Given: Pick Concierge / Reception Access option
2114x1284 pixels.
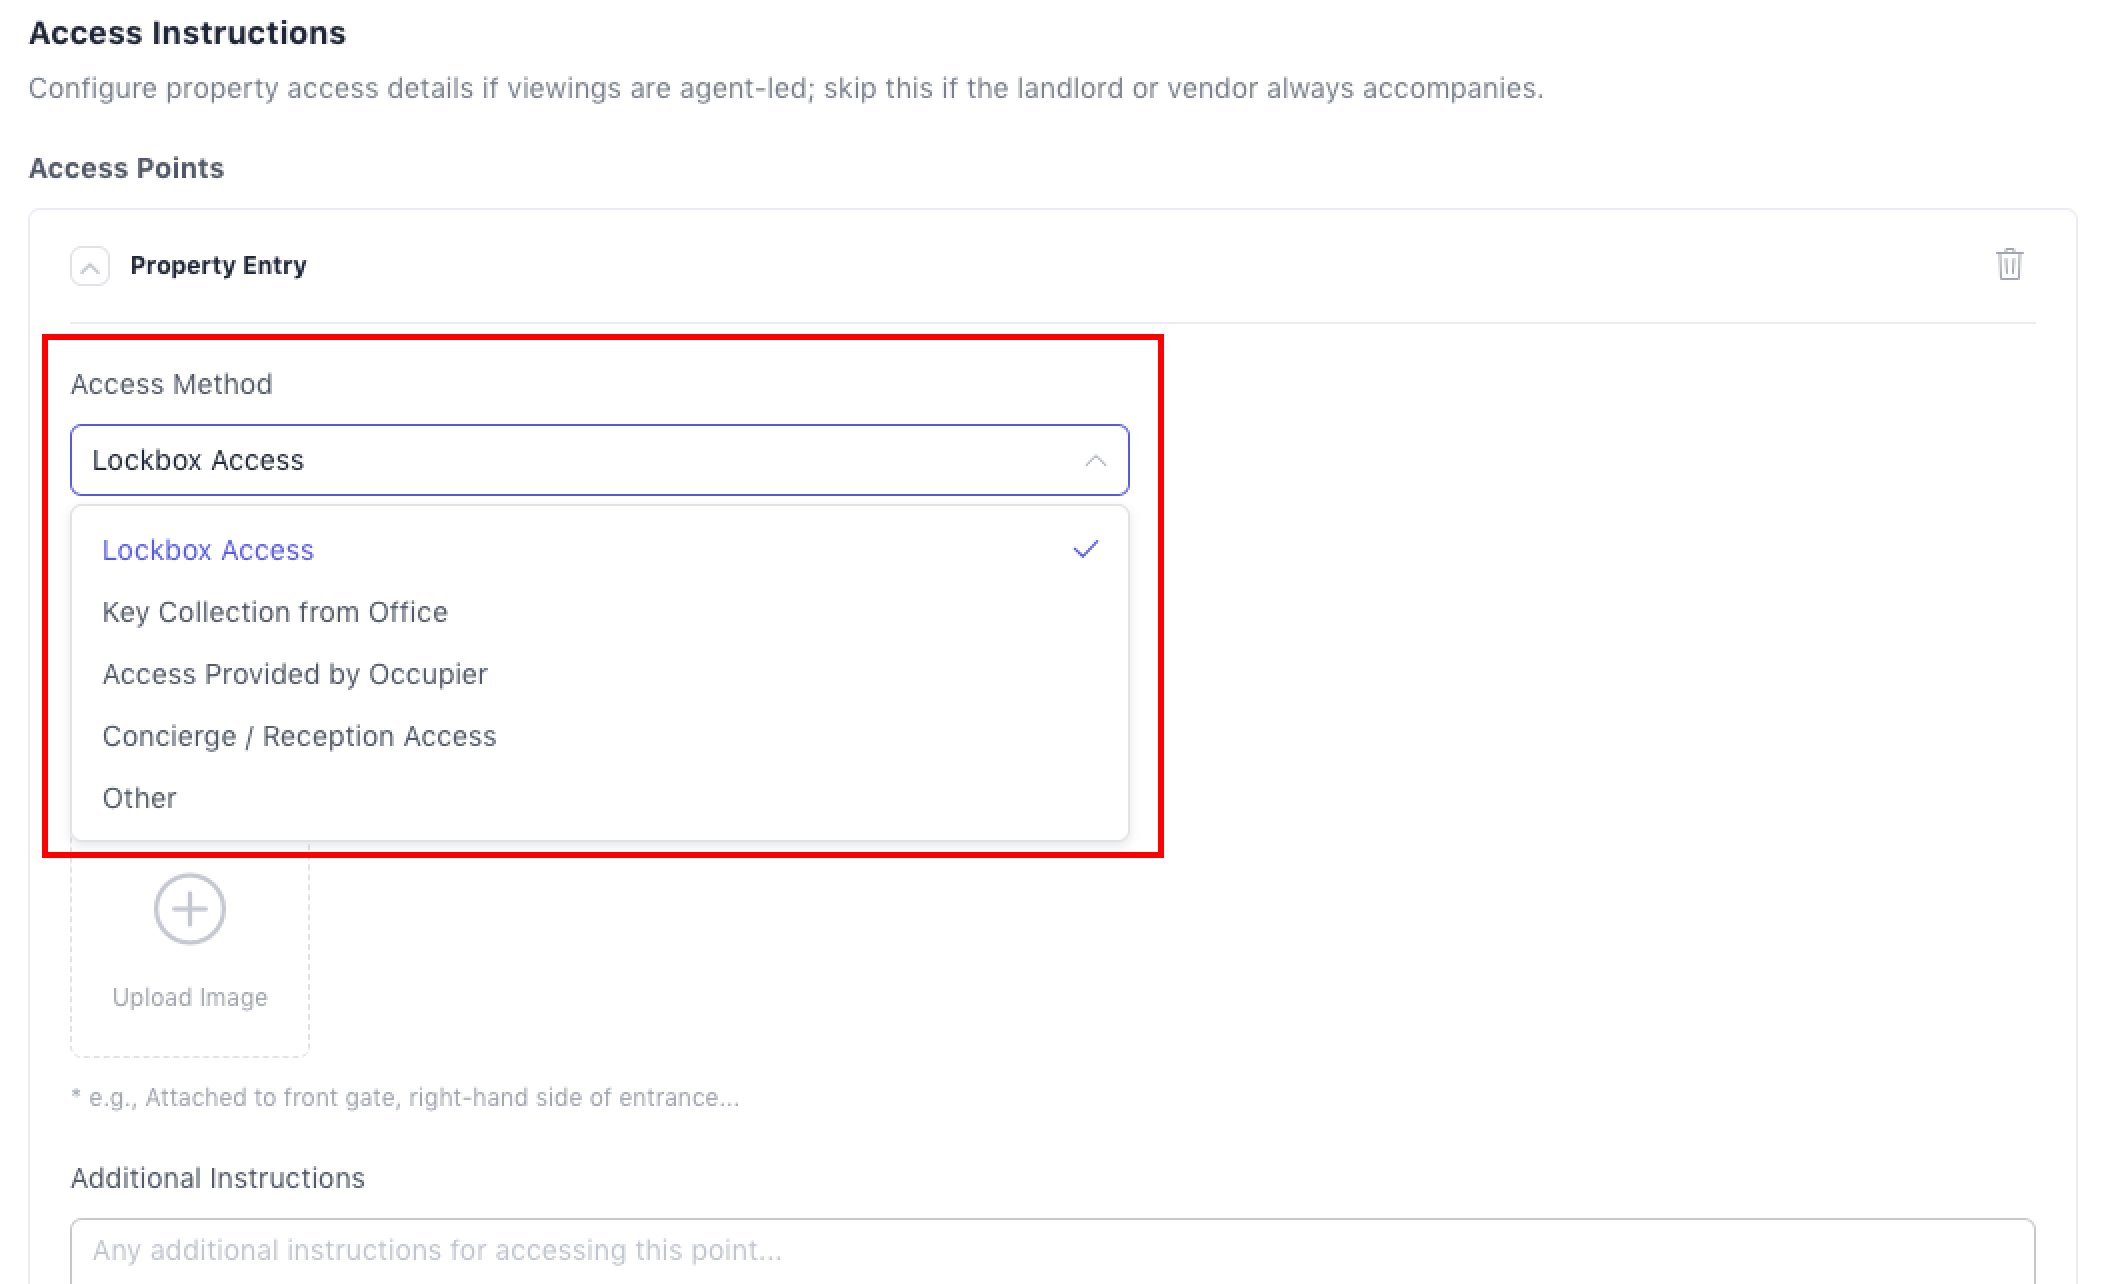Looking at the screenshot, I should pyautogui.click(x=299, y=736).
